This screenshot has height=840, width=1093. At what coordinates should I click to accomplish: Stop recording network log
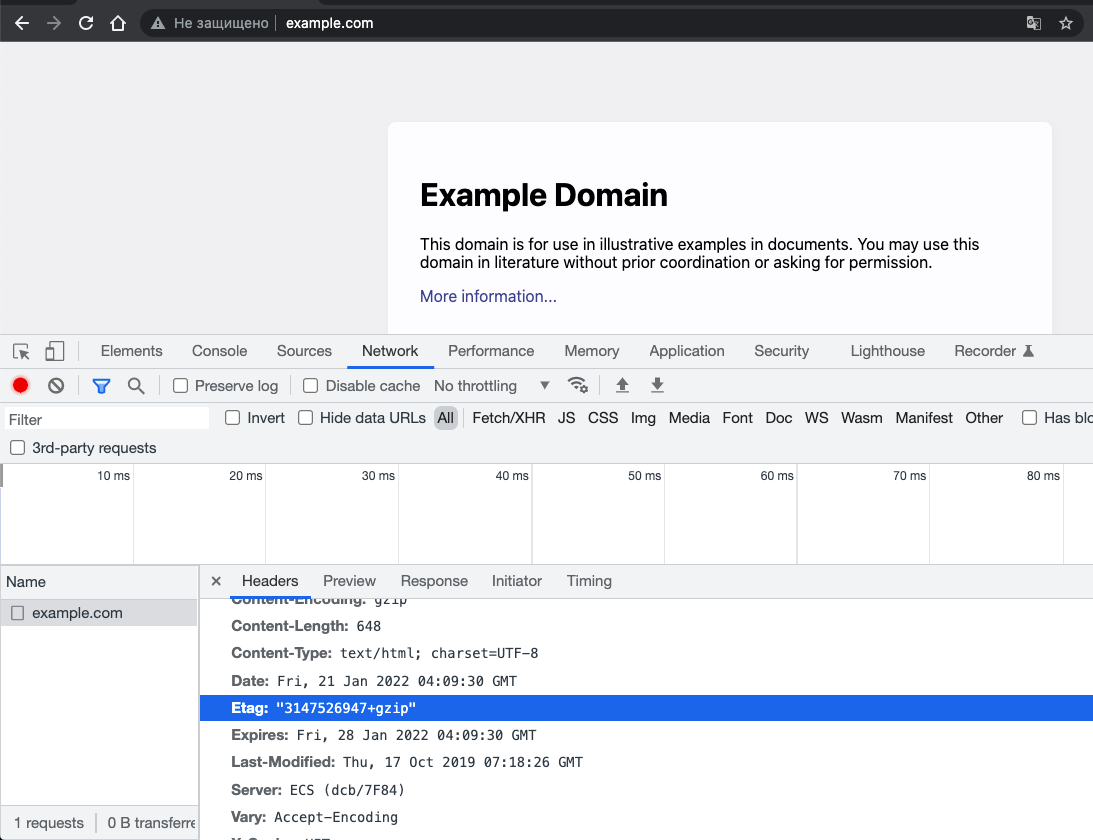point(20,386)
